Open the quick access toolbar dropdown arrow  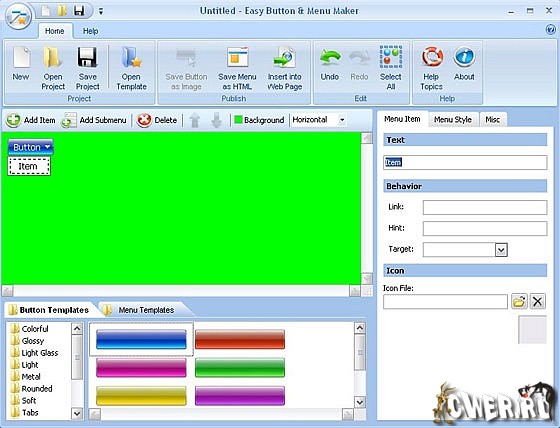101,11
